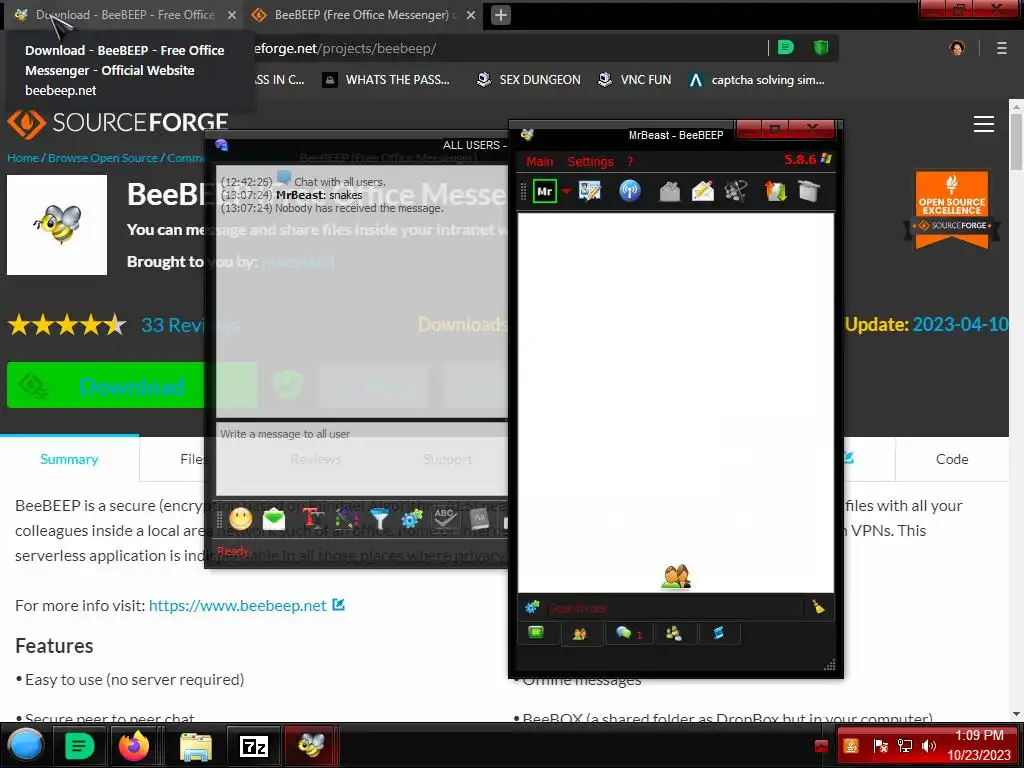Viewport: 1024px width, 768px height.
Task: Click the blue gear search options icon beside the user search
Action: (532, 608)
